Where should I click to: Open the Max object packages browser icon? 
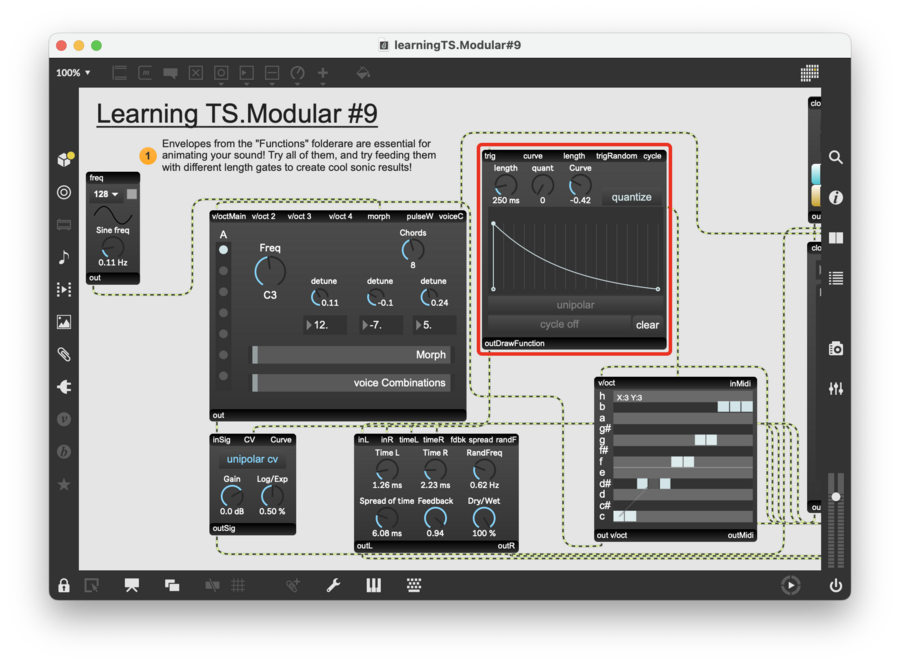[x=64, y=159]
